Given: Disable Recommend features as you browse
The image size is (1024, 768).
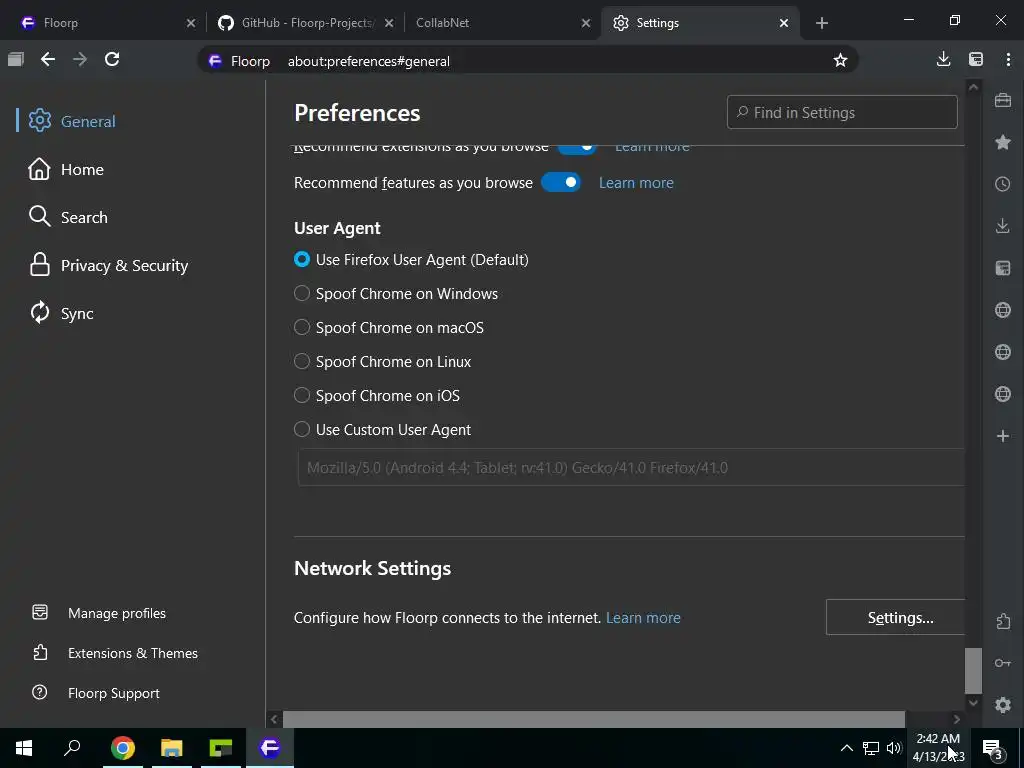Looking at the screenshot, I should coord(561,182).
